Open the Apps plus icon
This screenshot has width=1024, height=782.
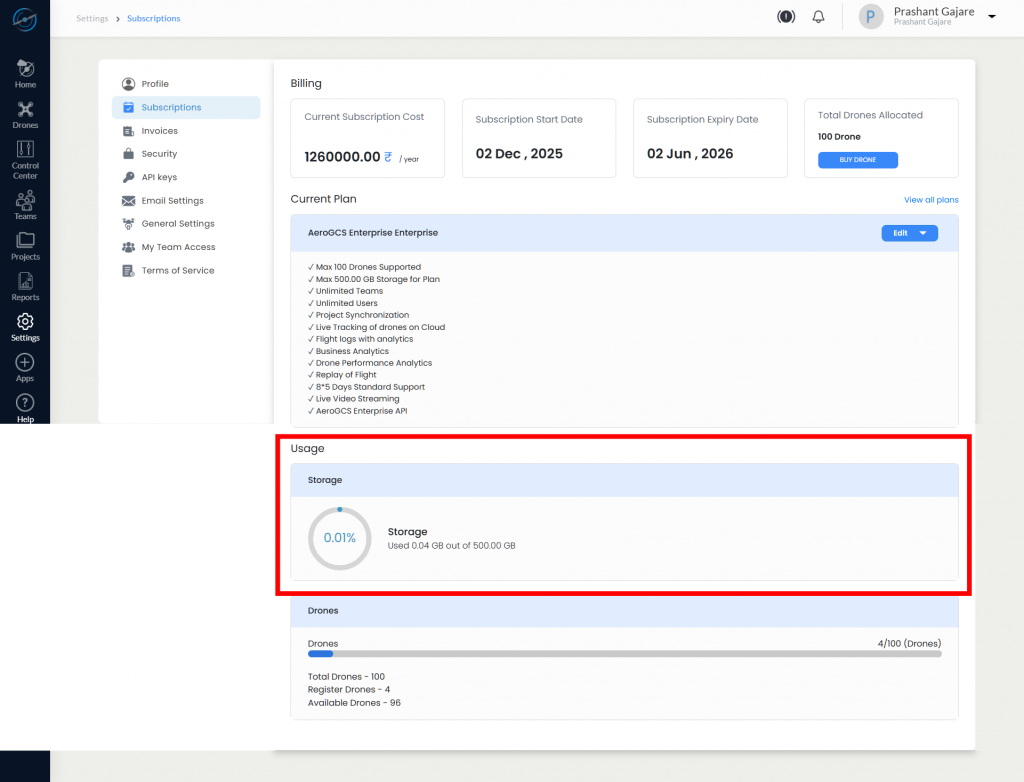click(25, 363)
